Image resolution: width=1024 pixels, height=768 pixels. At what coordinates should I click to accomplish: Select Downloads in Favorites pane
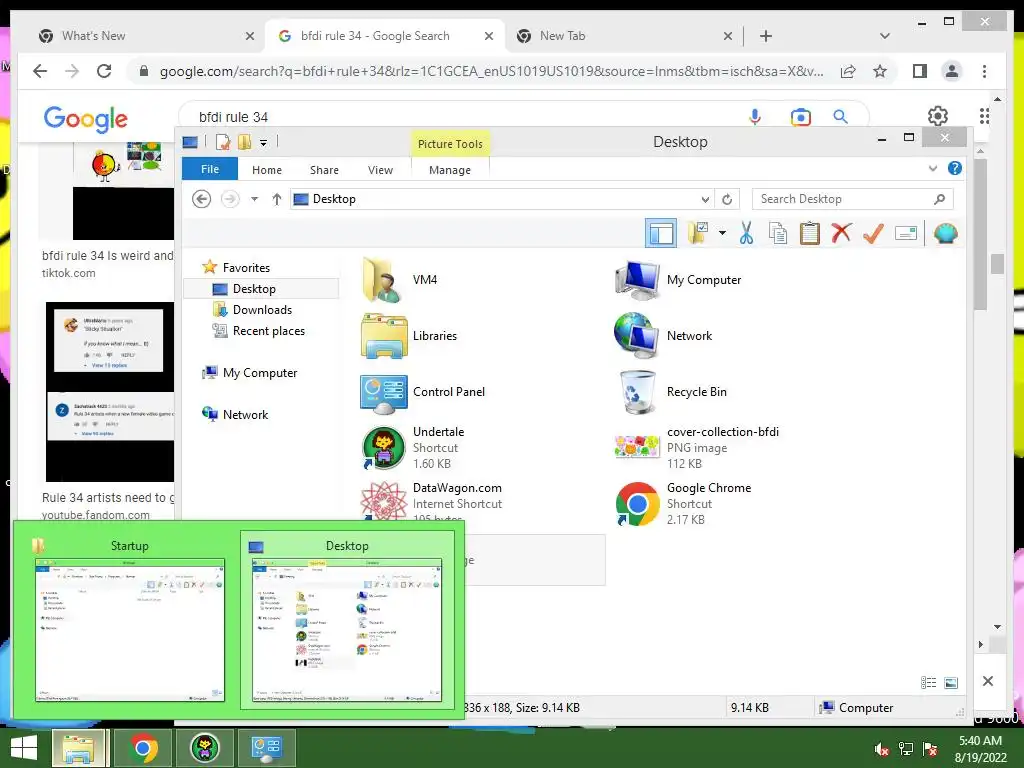(262, 310)
